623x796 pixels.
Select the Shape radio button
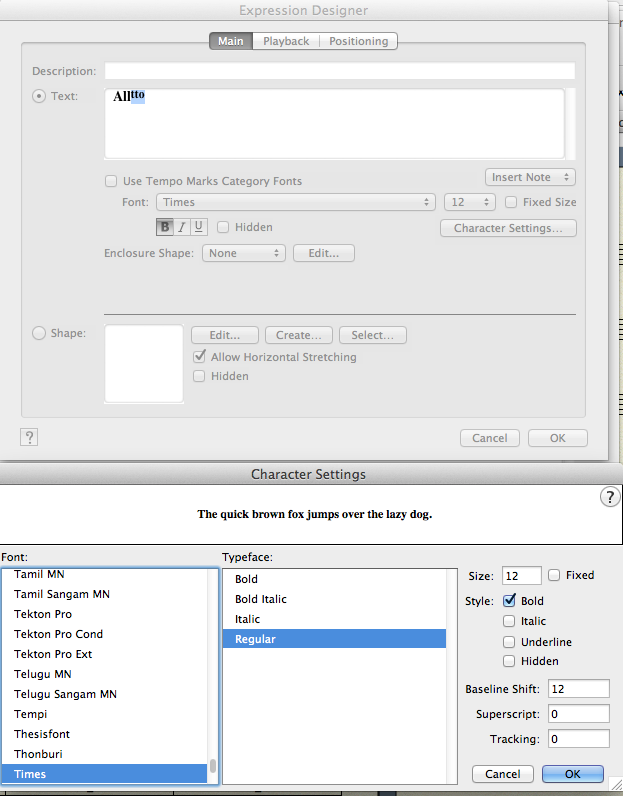point(40,334)
